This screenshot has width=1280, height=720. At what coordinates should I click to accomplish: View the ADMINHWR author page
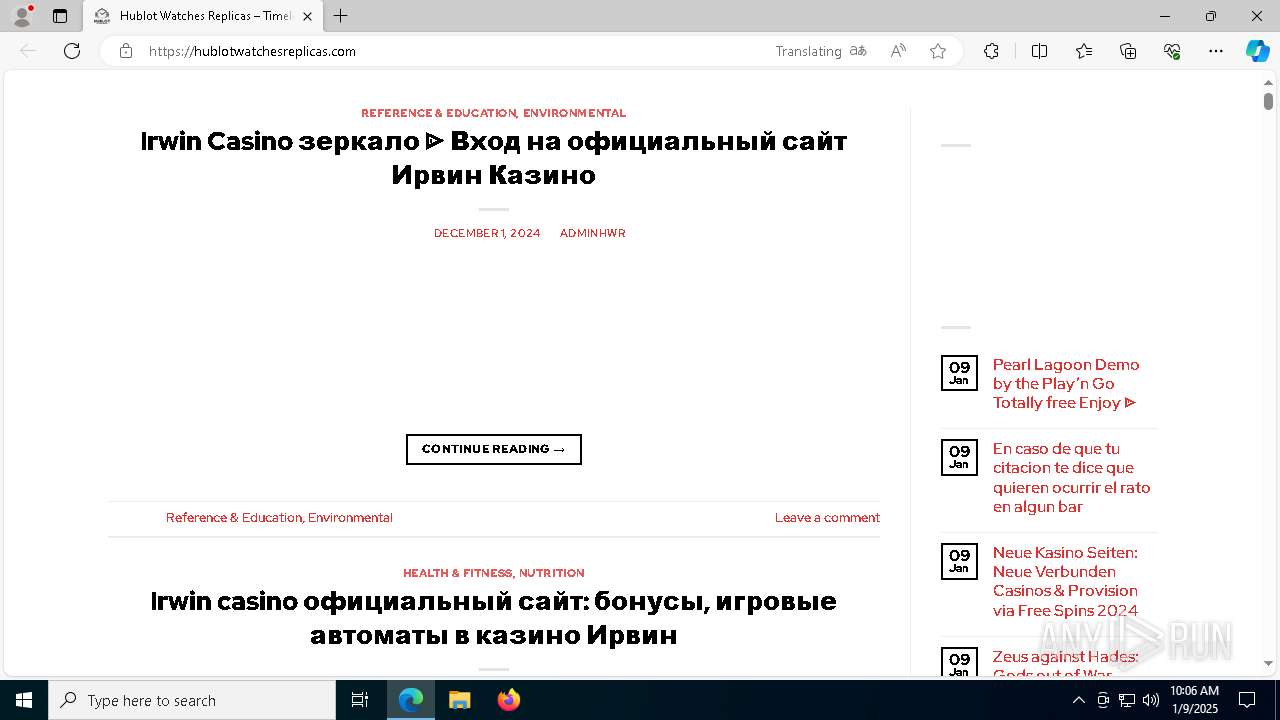[x=593, y=233]
